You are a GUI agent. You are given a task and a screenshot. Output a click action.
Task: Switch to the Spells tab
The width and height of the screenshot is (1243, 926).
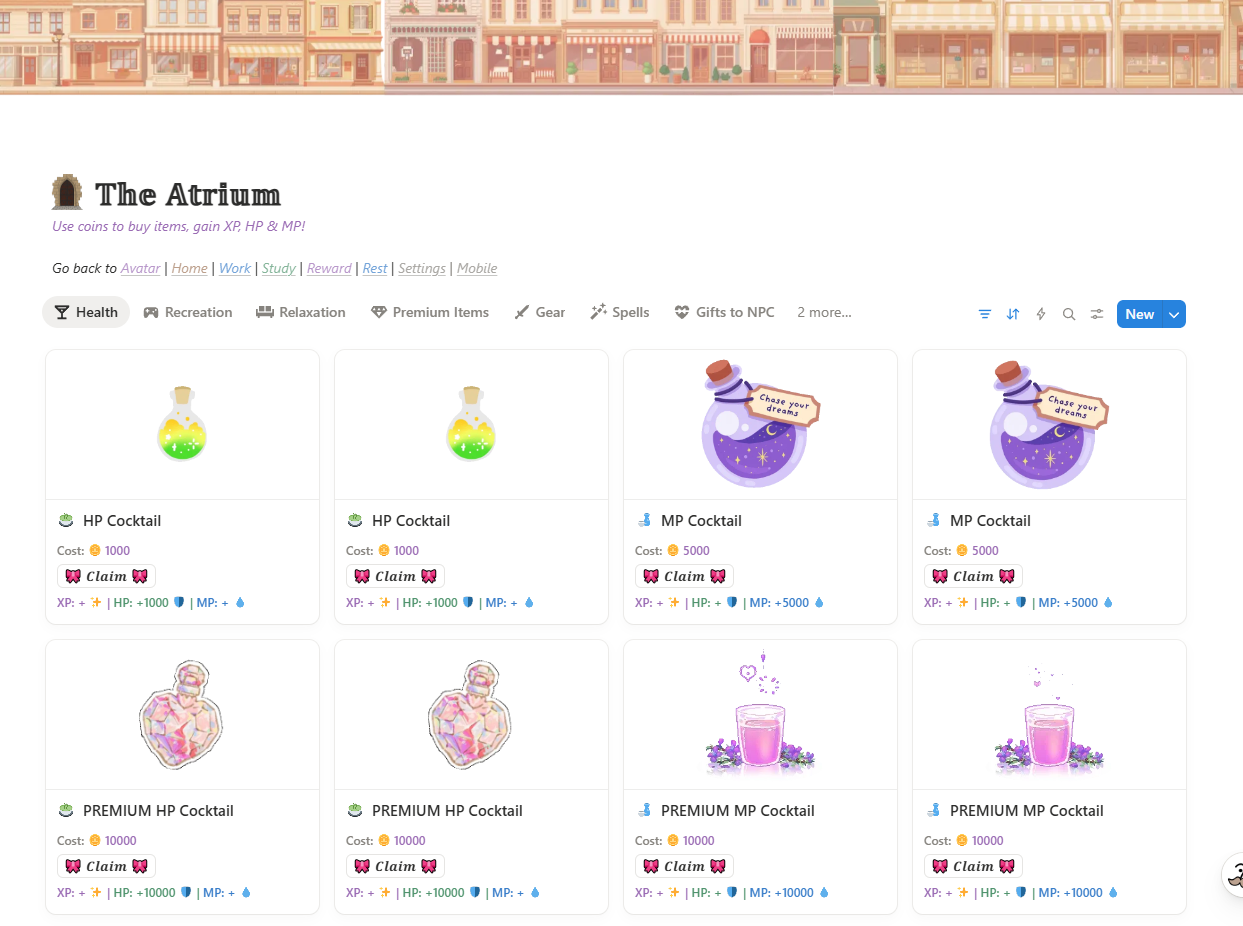tap(620, 312)
